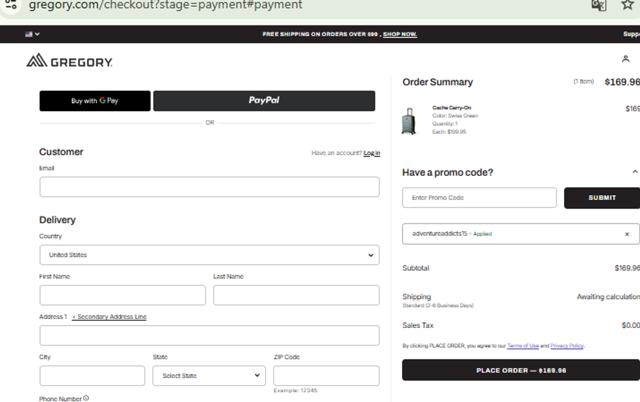Choose the PayPal checkout button

264,101
